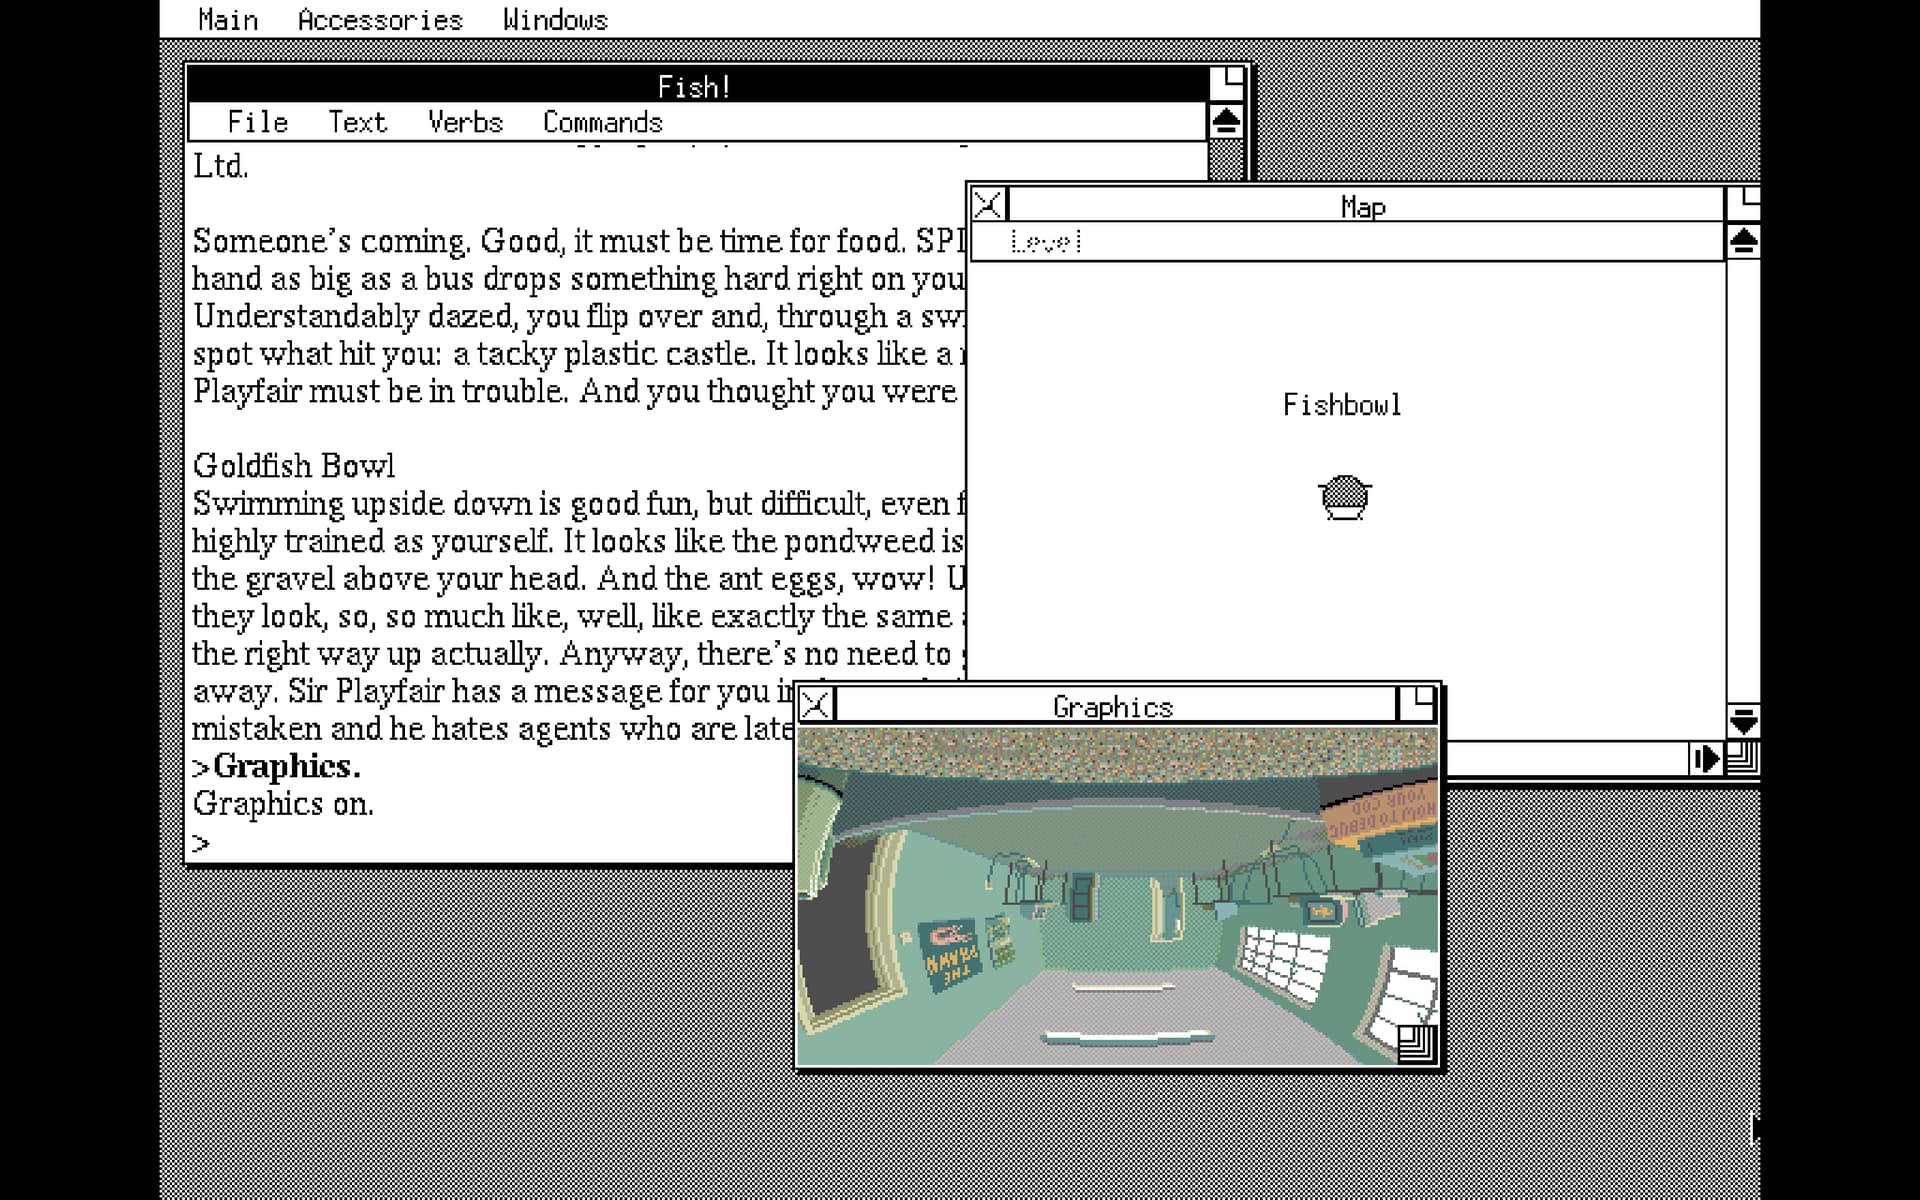Screen dimensions: 1920x1200
Task: Click the 'Goldfish Bowl' location heading
Action: 293,466
